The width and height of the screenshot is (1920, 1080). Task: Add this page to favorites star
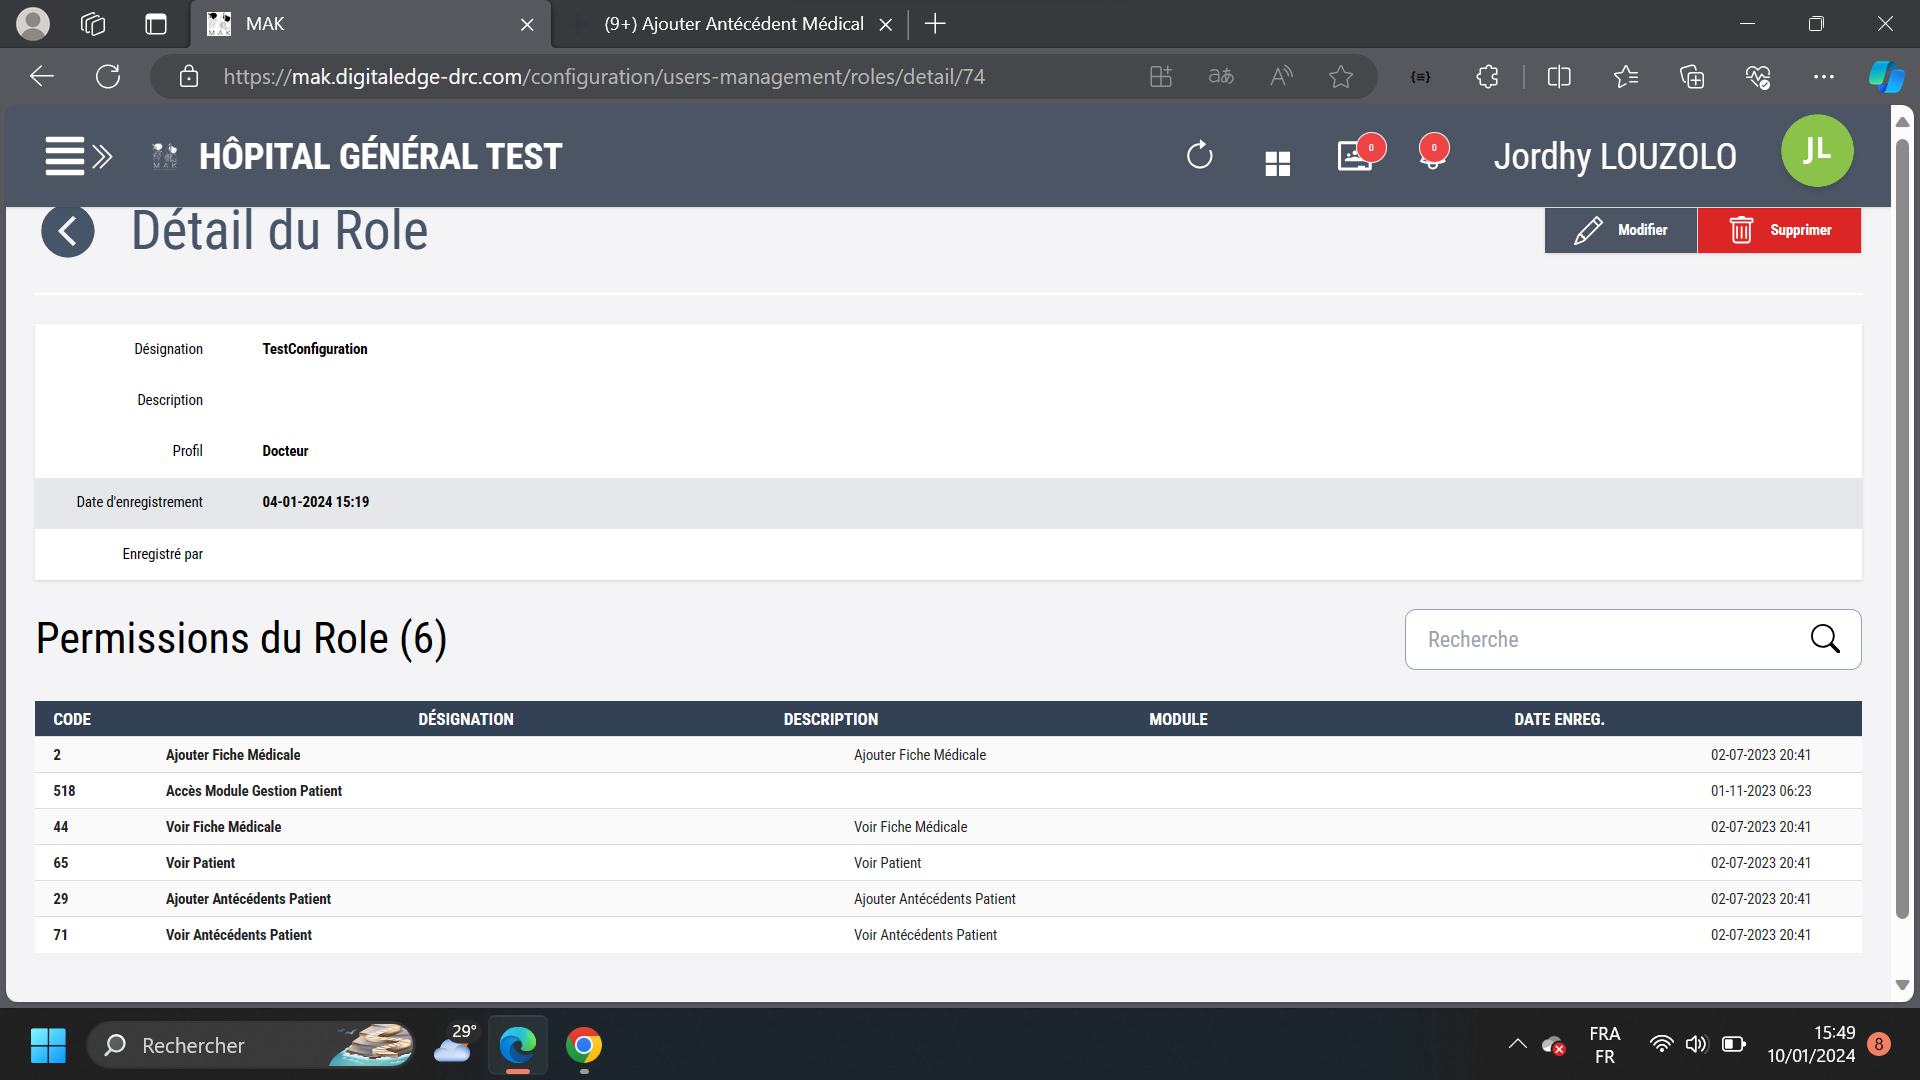coord(1341,77)
